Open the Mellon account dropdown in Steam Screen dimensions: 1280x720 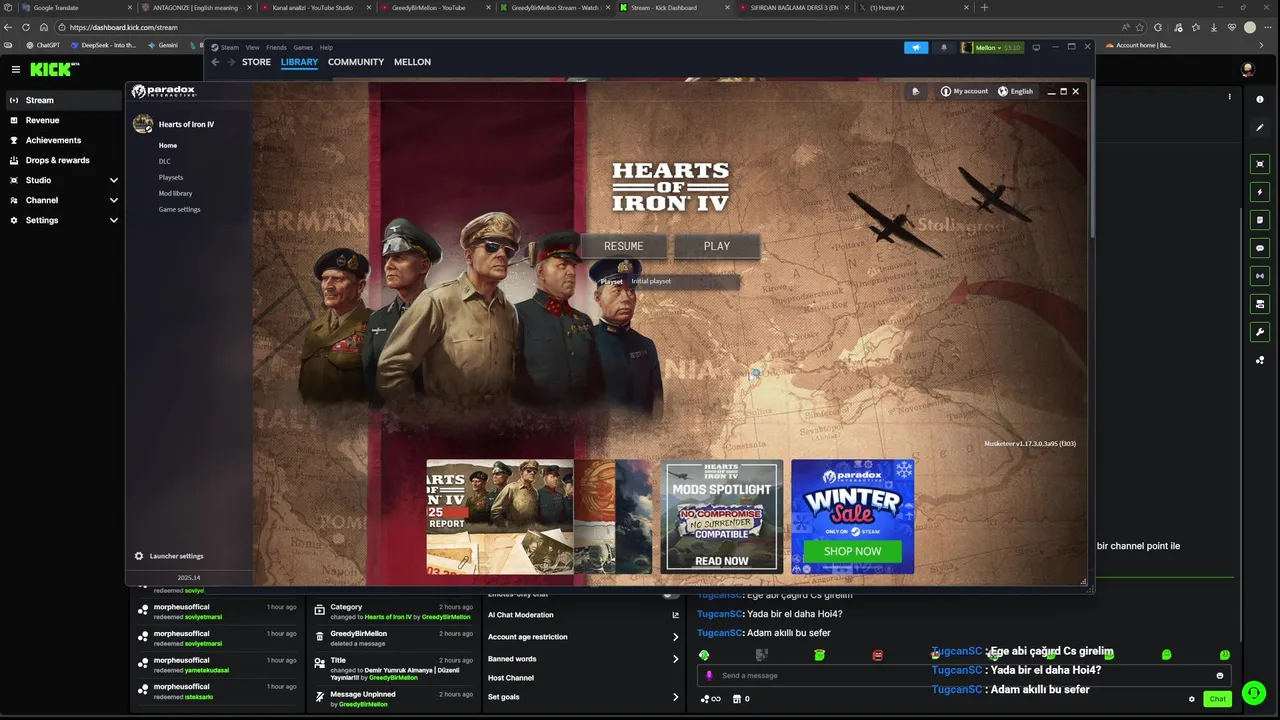[x=992, y=47]
